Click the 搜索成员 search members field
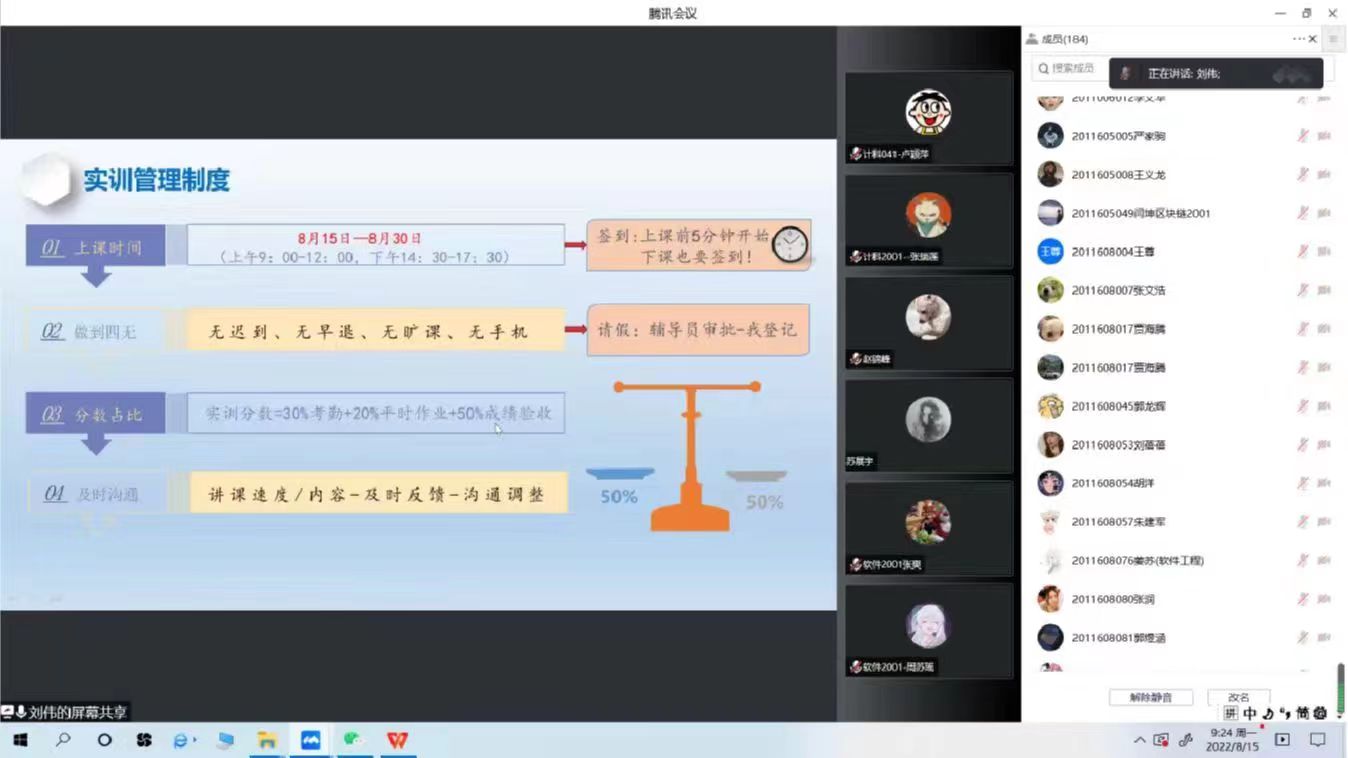This screenshot has width=1348, height=758. pos(1070,68)
